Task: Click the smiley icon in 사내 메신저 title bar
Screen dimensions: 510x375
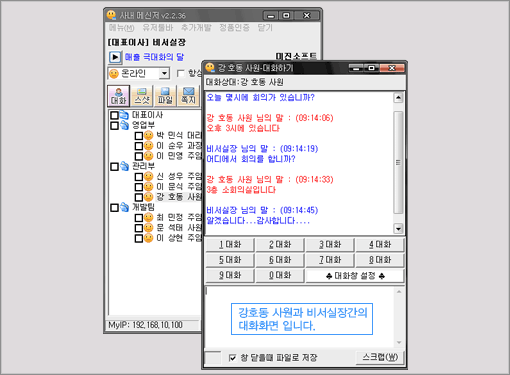Action: [111, 15]
